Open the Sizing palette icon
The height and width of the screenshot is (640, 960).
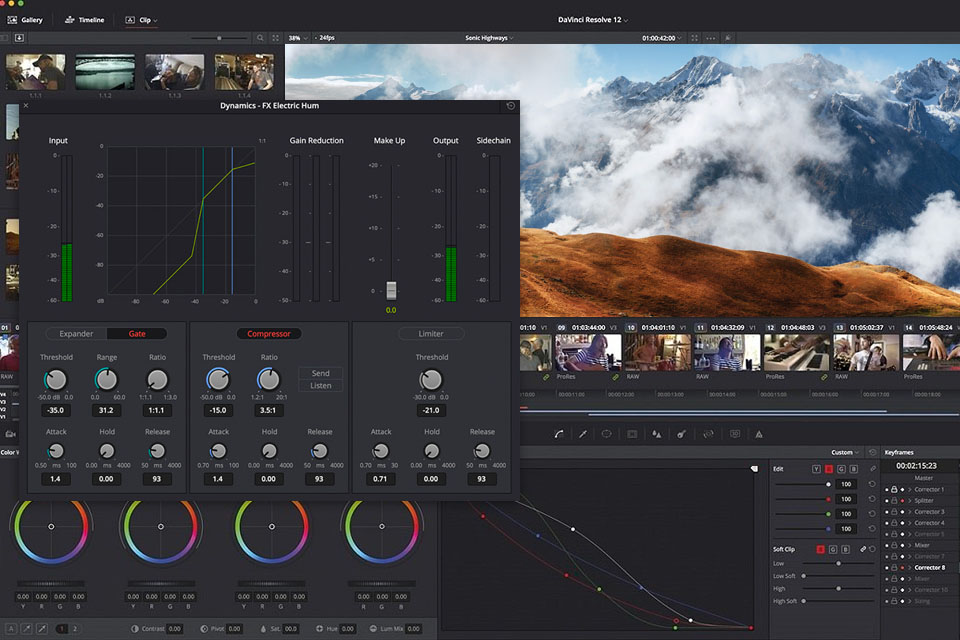click(708, 434)
